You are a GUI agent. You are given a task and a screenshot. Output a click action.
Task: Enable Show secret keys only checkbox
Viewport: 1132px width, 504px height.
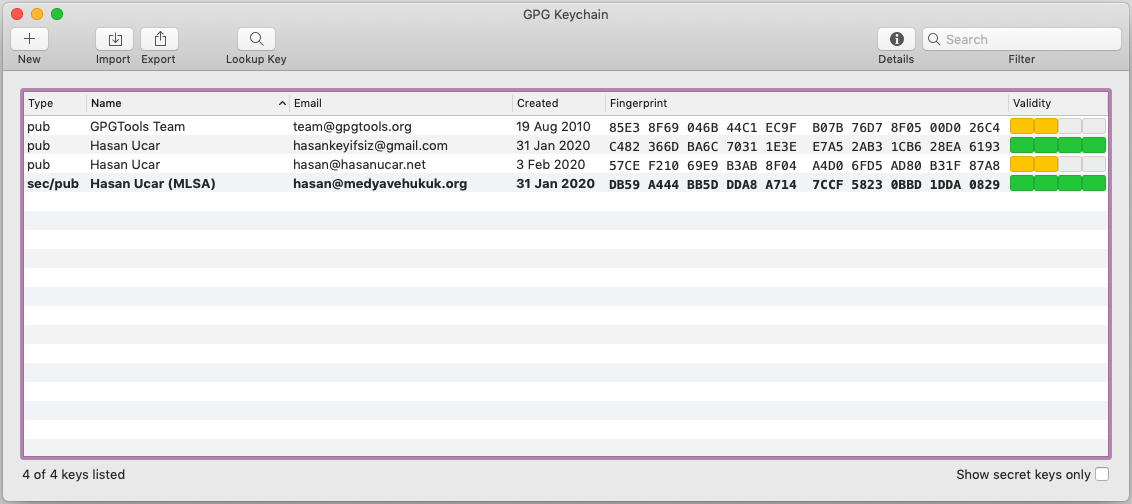(1102, 474)
